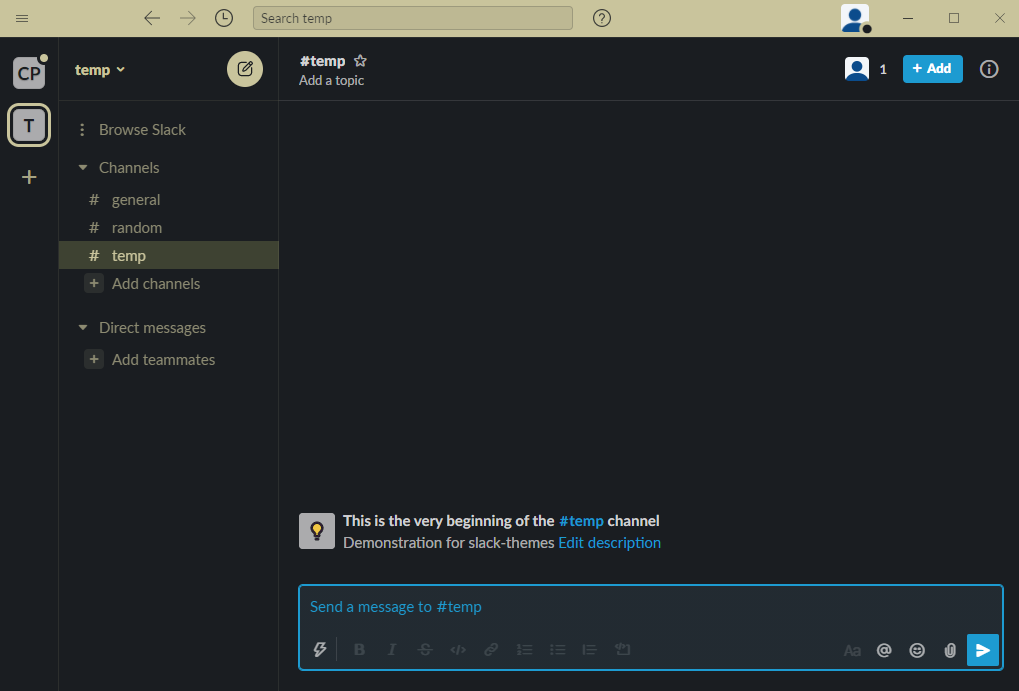The image size is (1019, 691).
Task: Hide formatting with the Aa icon
Action: coord(852,650)
